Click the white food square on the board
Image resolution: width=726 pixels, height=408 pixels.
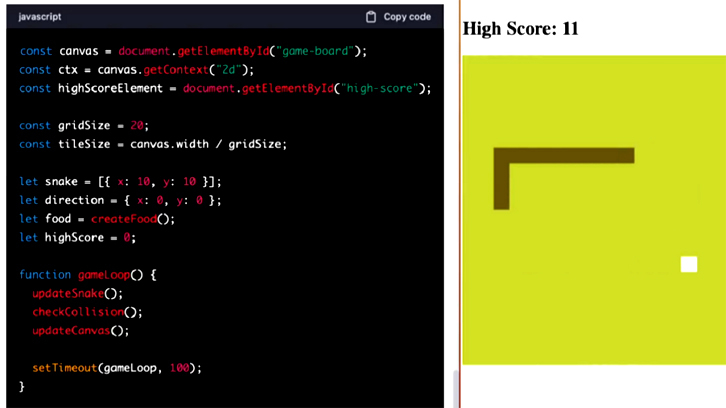[689, 264]
